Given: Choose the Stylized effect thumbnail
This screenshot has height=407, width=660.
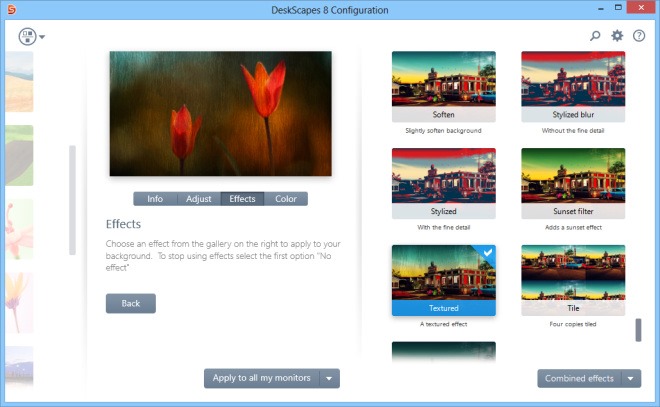Looking at the screenshot, I should 444,183.
